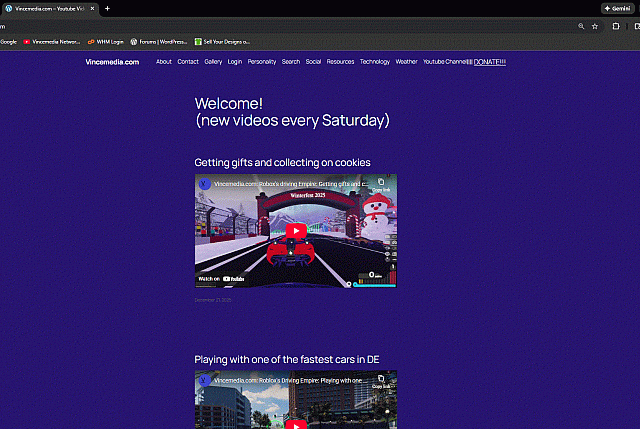640x429 pixels.
Task: Open WHM Login bookmark
Action: [105, 42]
